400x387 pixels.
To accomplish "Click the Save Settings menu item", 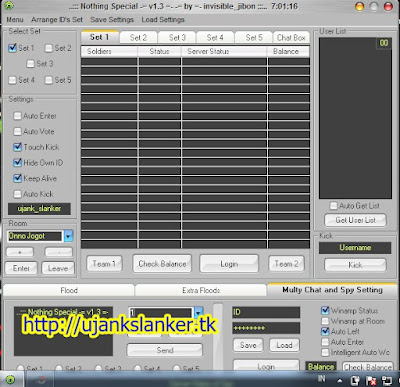I will tap(112, 20).
